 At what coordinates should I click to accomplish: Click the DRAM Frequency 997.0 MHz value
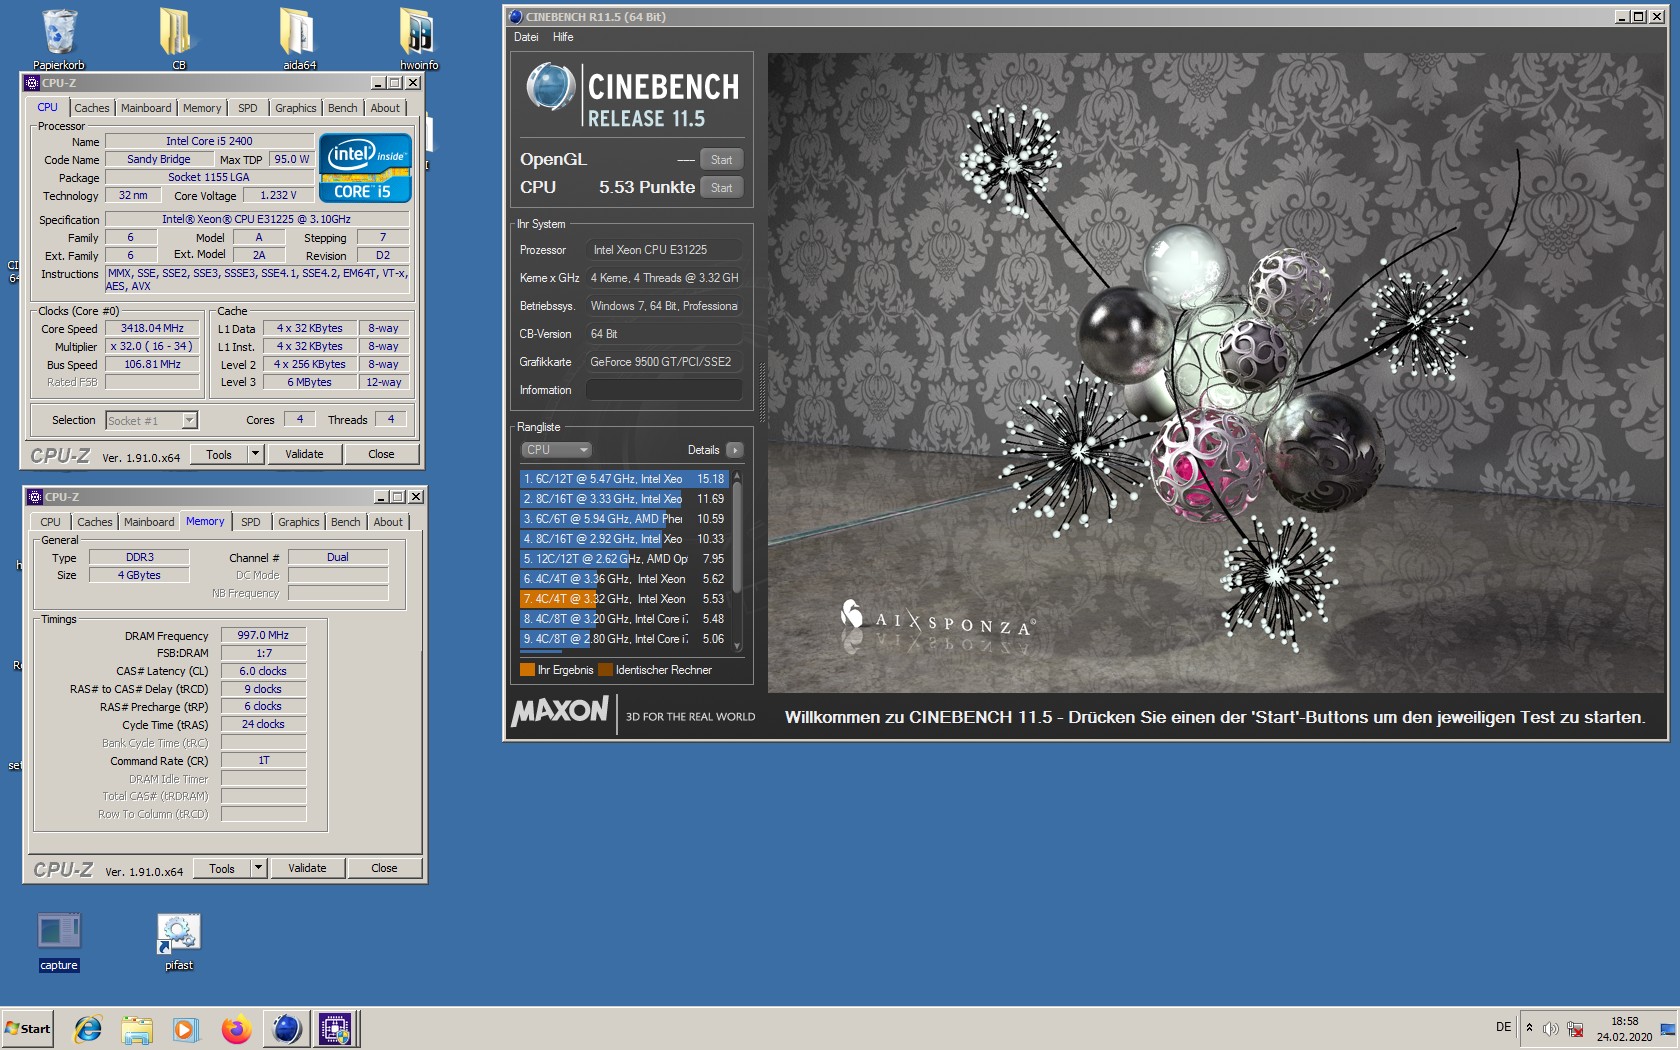pyautogui.click(x=263, y=635)
